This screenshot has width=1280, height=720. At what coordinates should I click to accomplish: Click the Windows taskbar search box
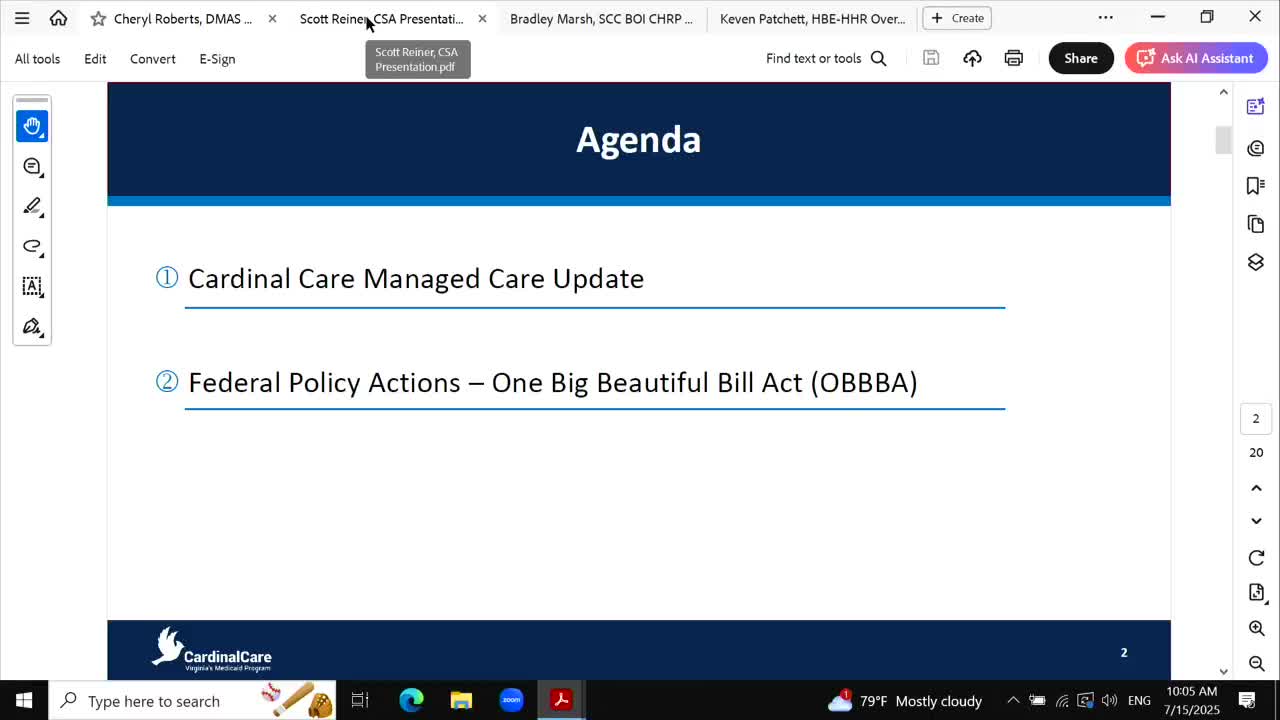coord(154,701)
